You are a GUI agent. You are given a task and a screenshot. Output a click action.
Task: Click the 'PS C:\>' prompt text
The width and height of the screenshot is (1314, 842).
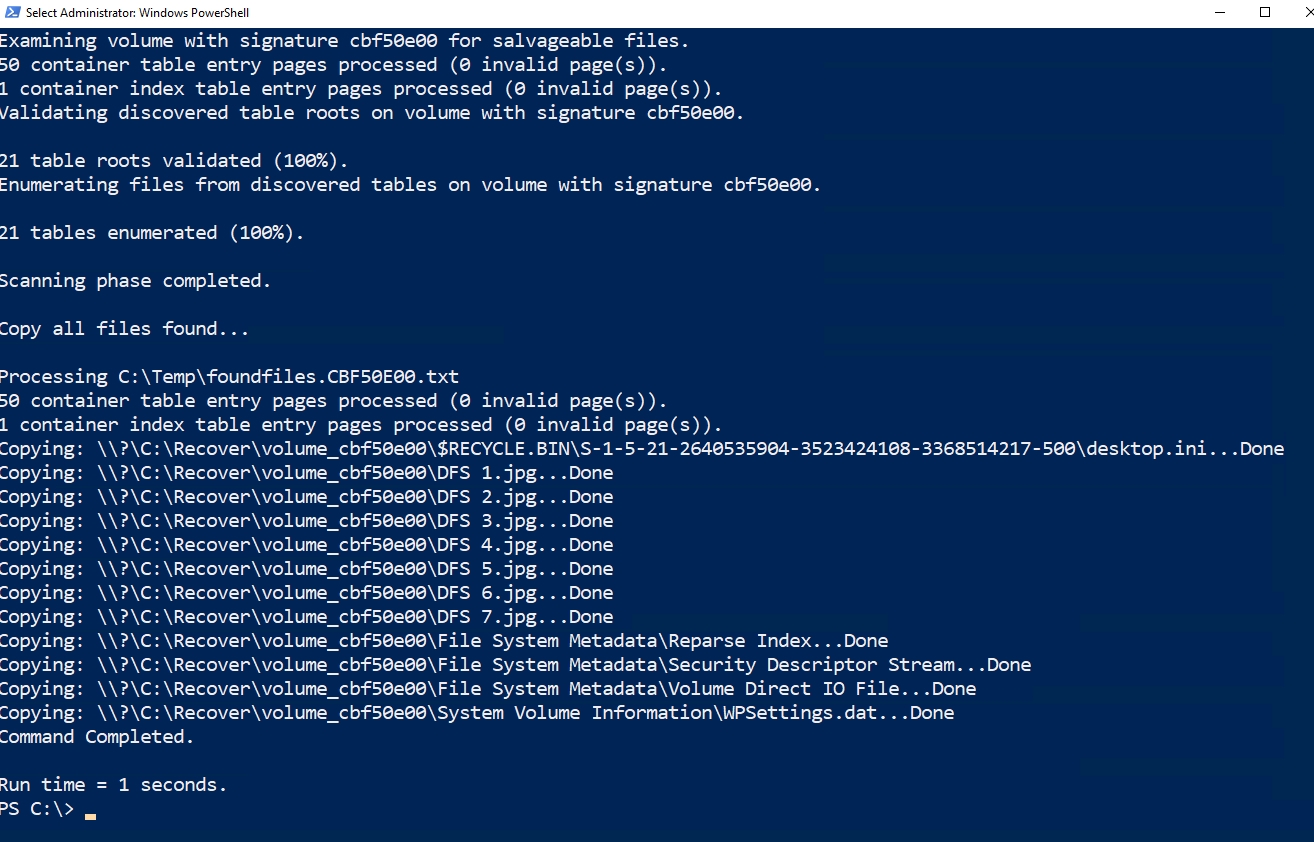(37, 810)
